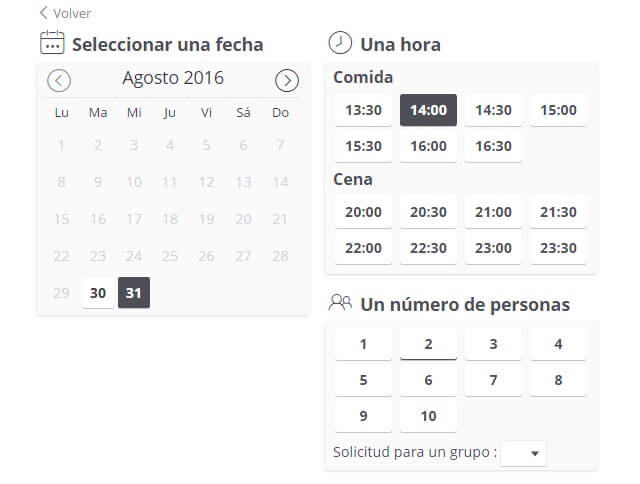Go to the previous month arrow

[59, 80]
